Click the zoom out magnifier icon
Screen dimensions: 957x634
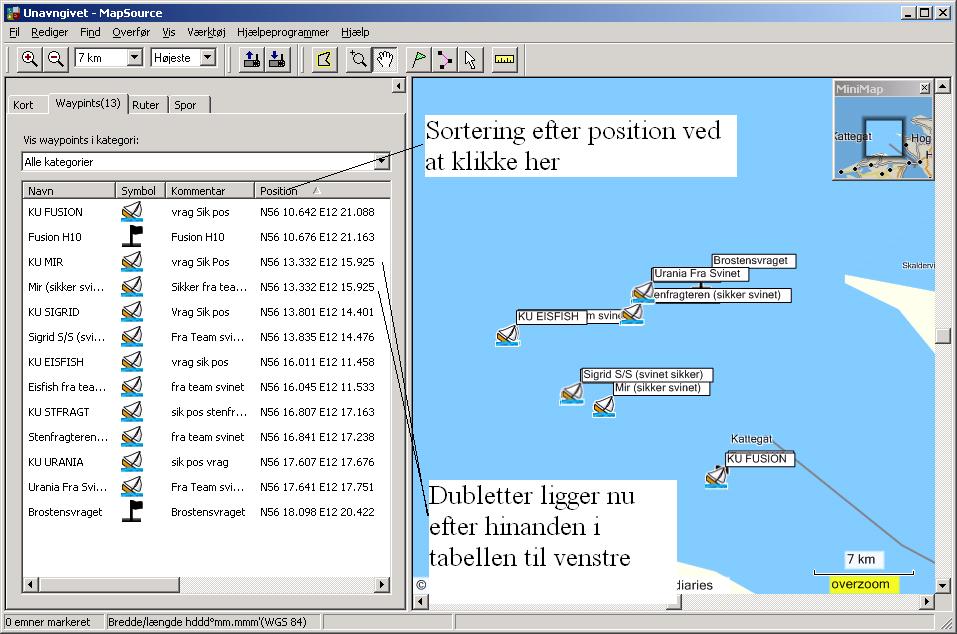(56, 59)
